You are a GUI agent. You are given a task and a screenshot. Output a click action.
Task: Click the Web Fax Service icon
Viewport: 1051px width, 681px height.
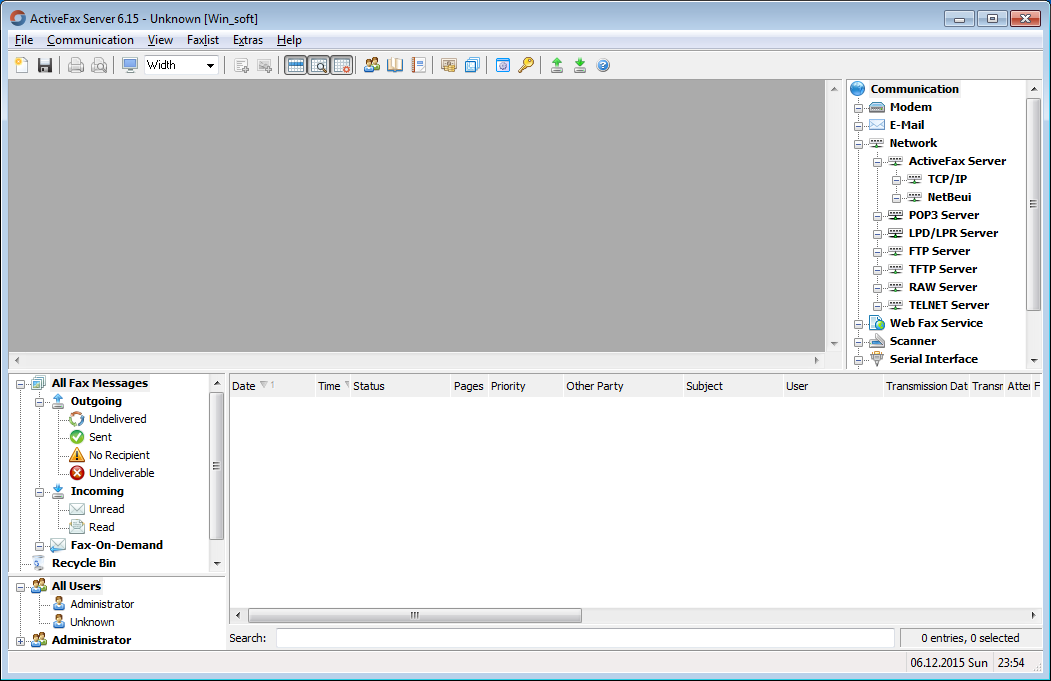point(877,323)
